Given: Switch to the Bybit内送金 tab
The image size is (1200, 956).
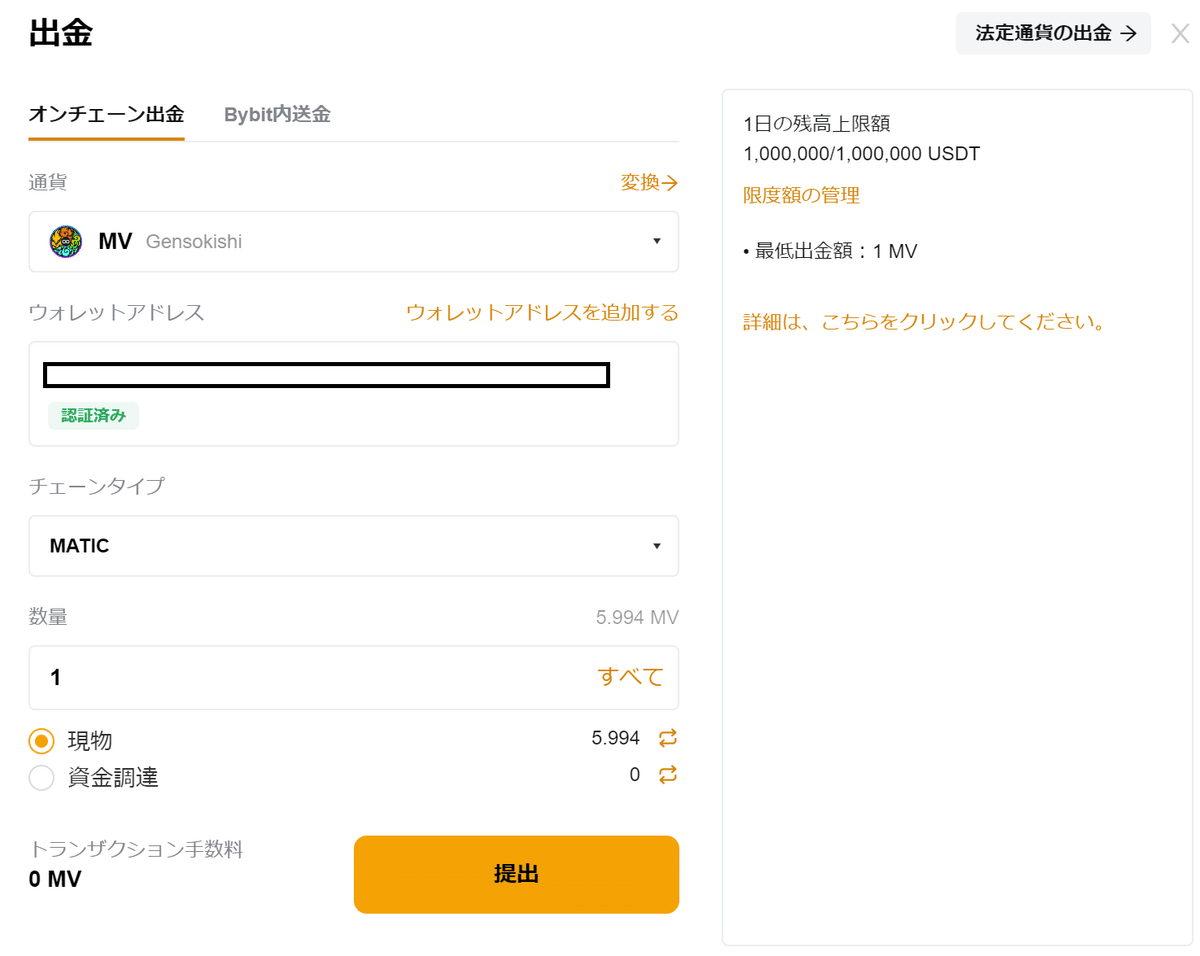Looking at the screenshot, I should (277, 114).
